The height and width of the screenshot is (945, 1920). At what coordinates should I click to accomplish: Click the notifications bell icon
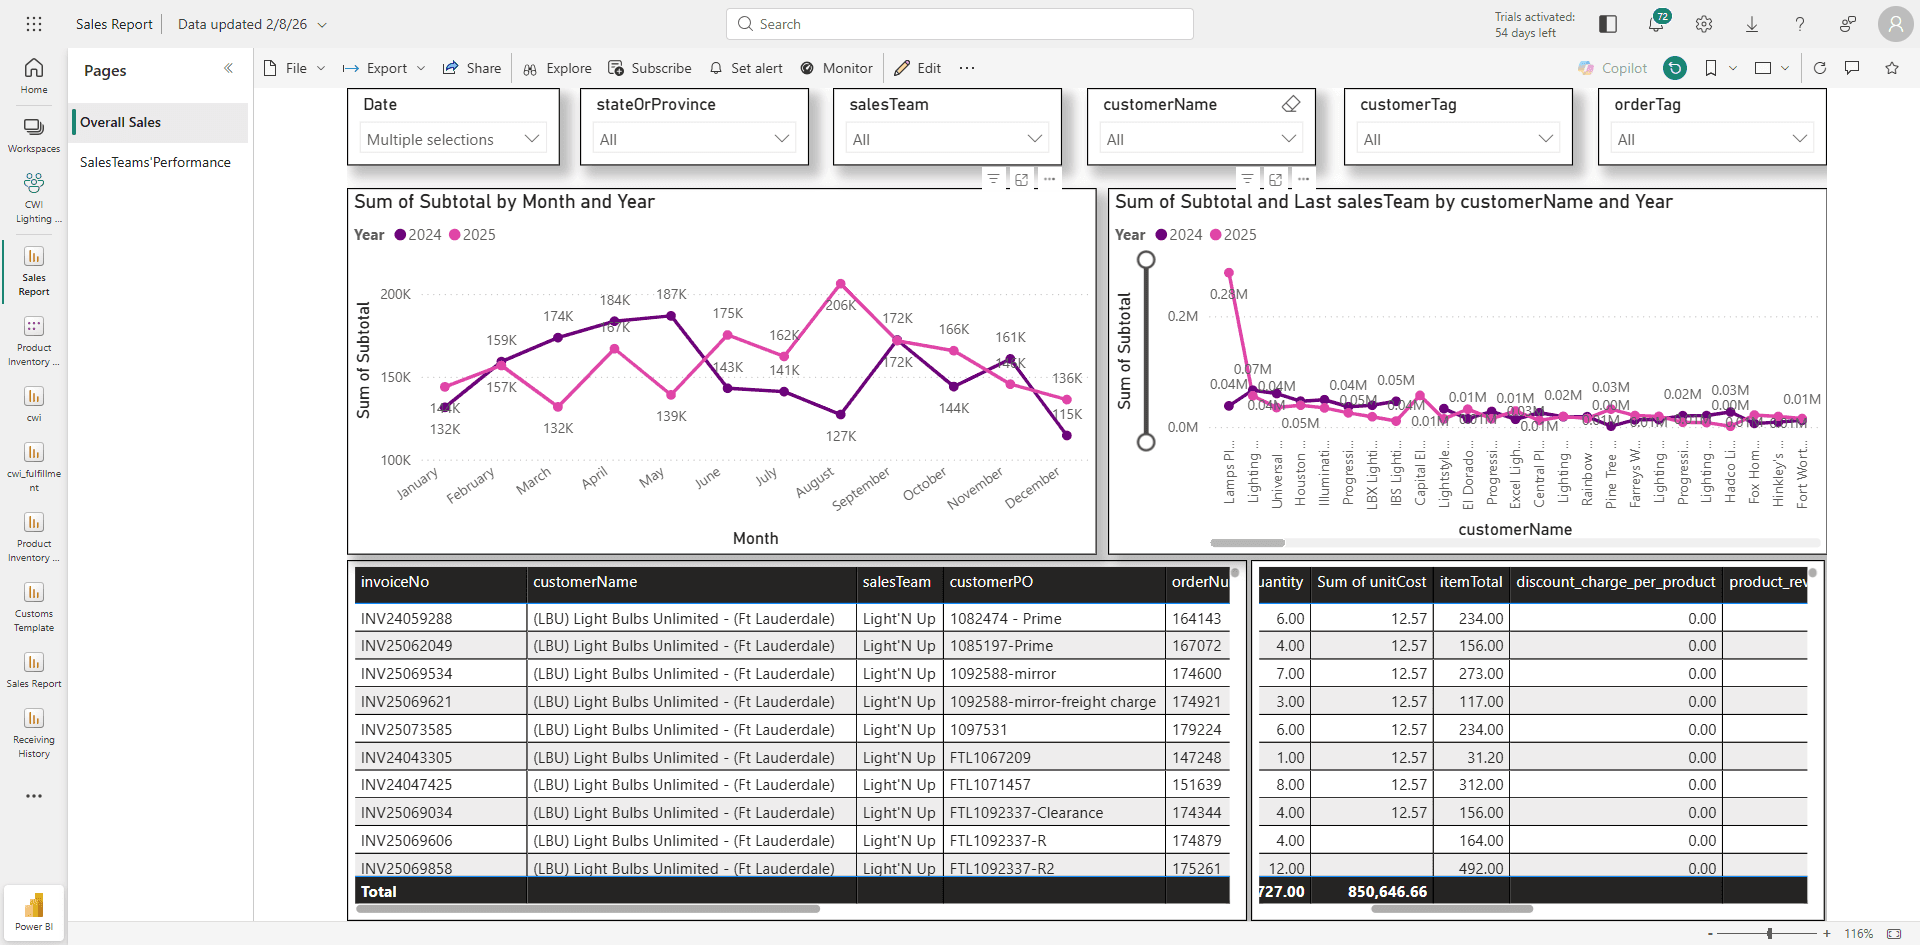pyautogui.click(x=1656, y=24)
